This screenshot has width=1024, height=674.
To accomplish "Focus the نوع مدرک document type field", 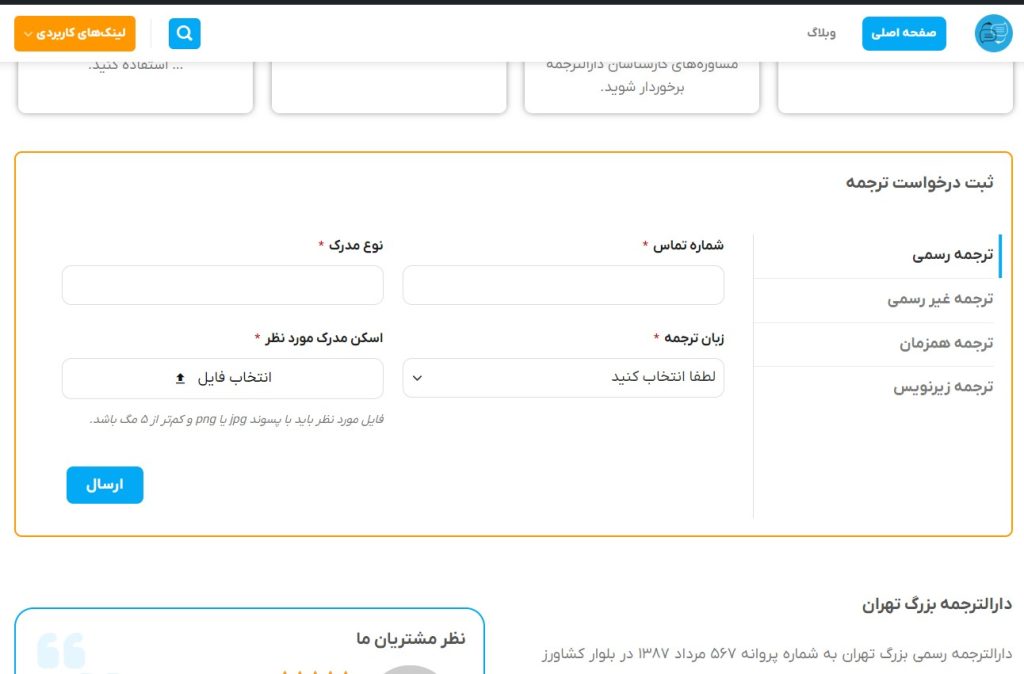I will point(222,285).
